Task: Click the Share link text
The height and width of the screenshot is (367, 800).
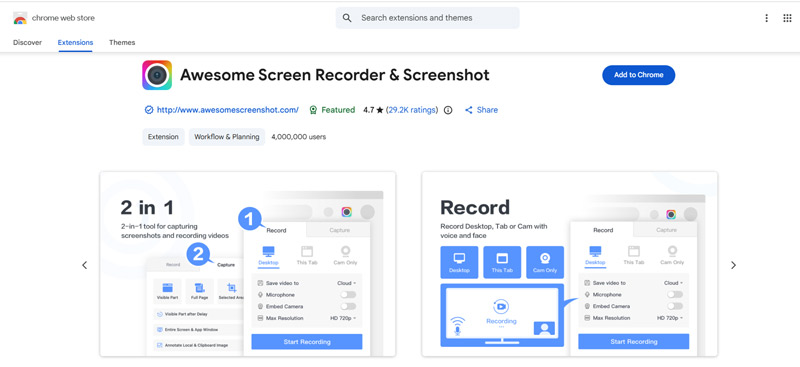Action: 487,110
